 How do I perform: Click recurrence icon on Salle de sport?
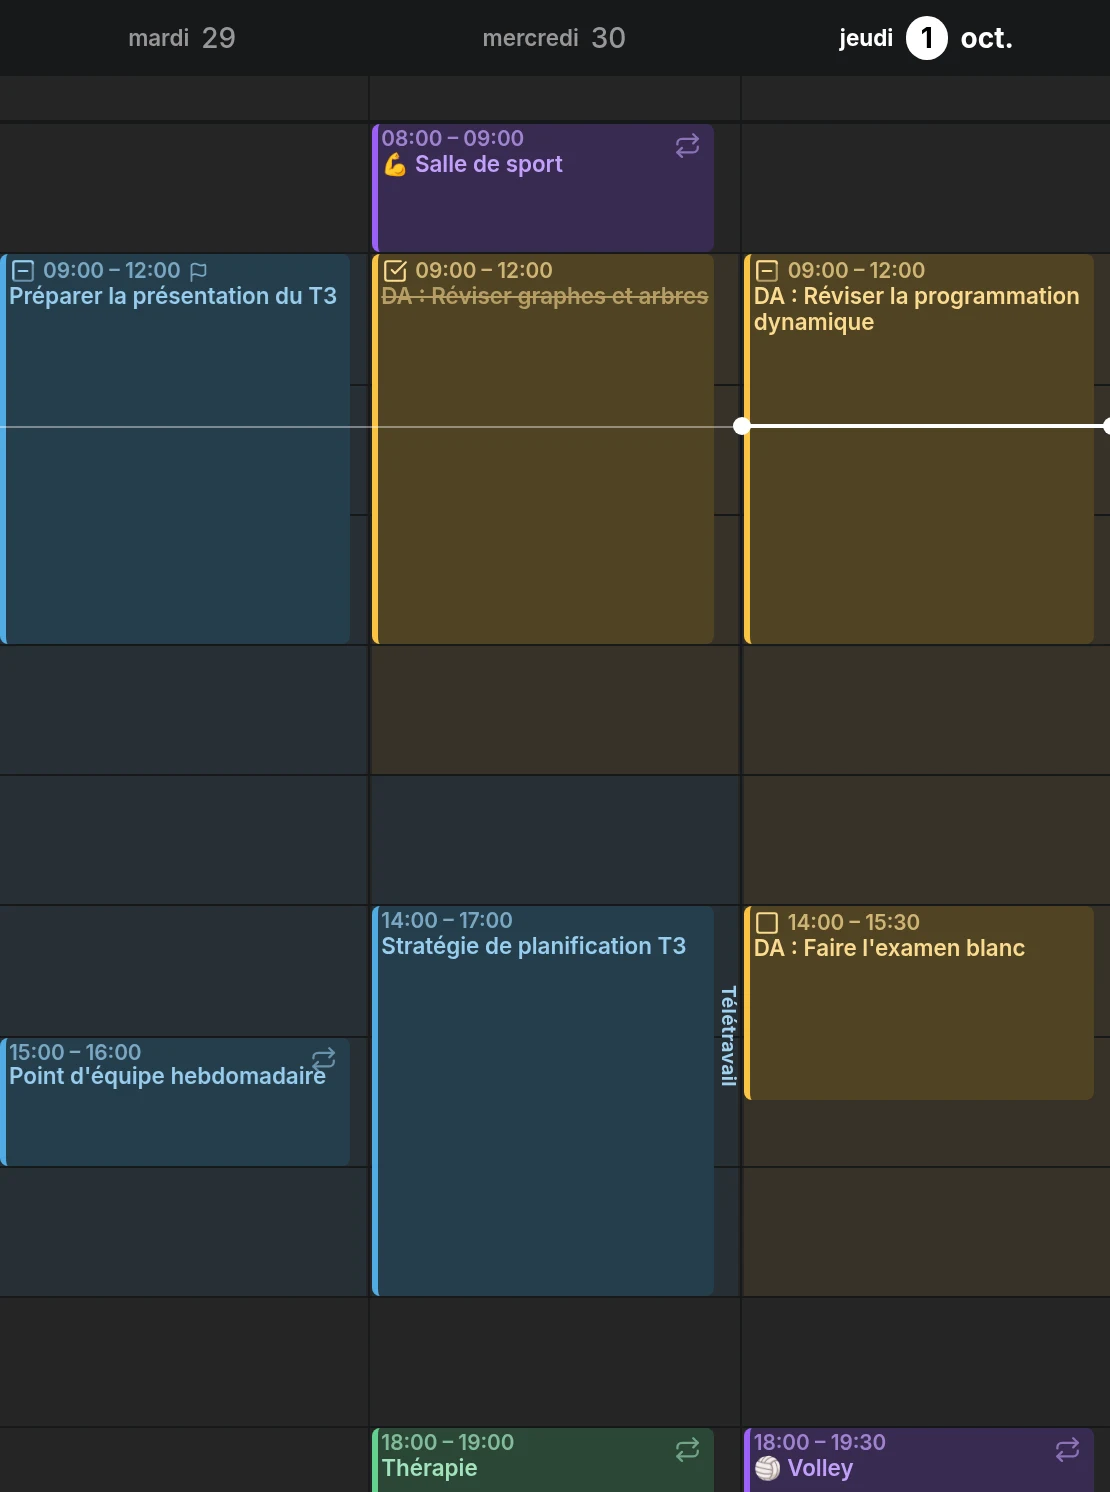click(x=687, y=146)
